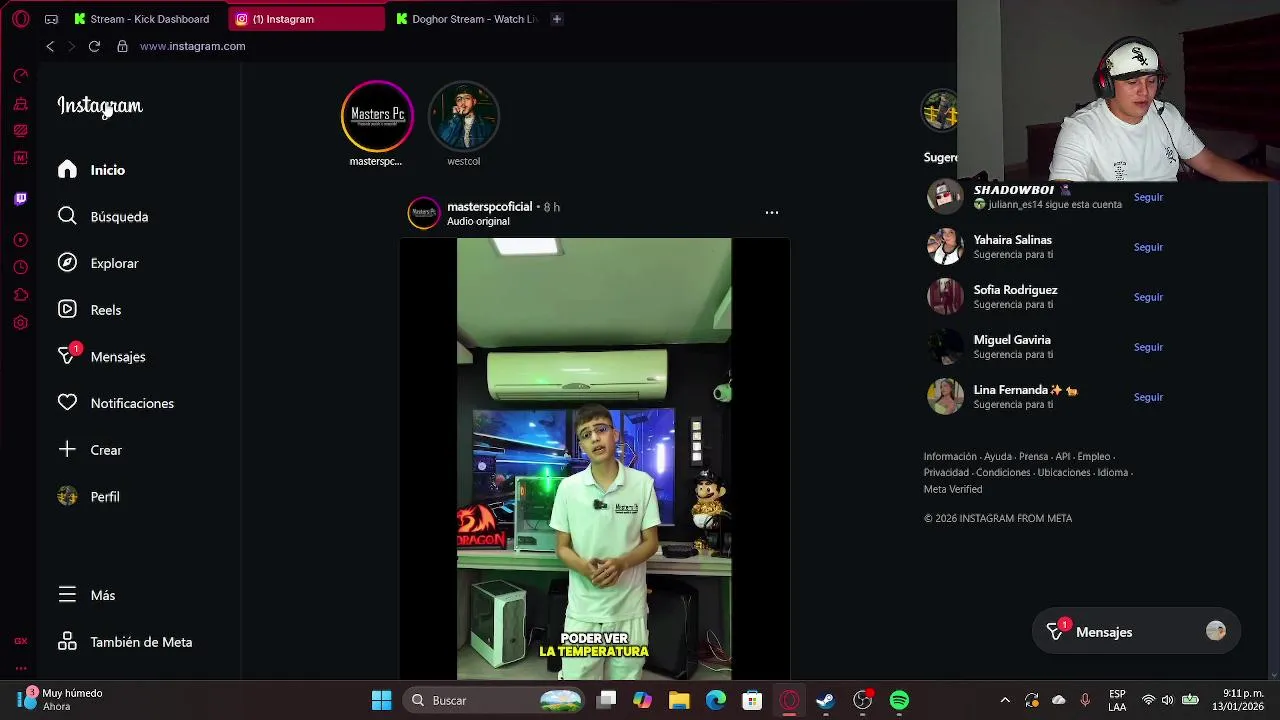Viewport: 1280px width, 720px height.
Task: Follow Yahaira Salinas with Seguir
Action: pos(1148,247)
